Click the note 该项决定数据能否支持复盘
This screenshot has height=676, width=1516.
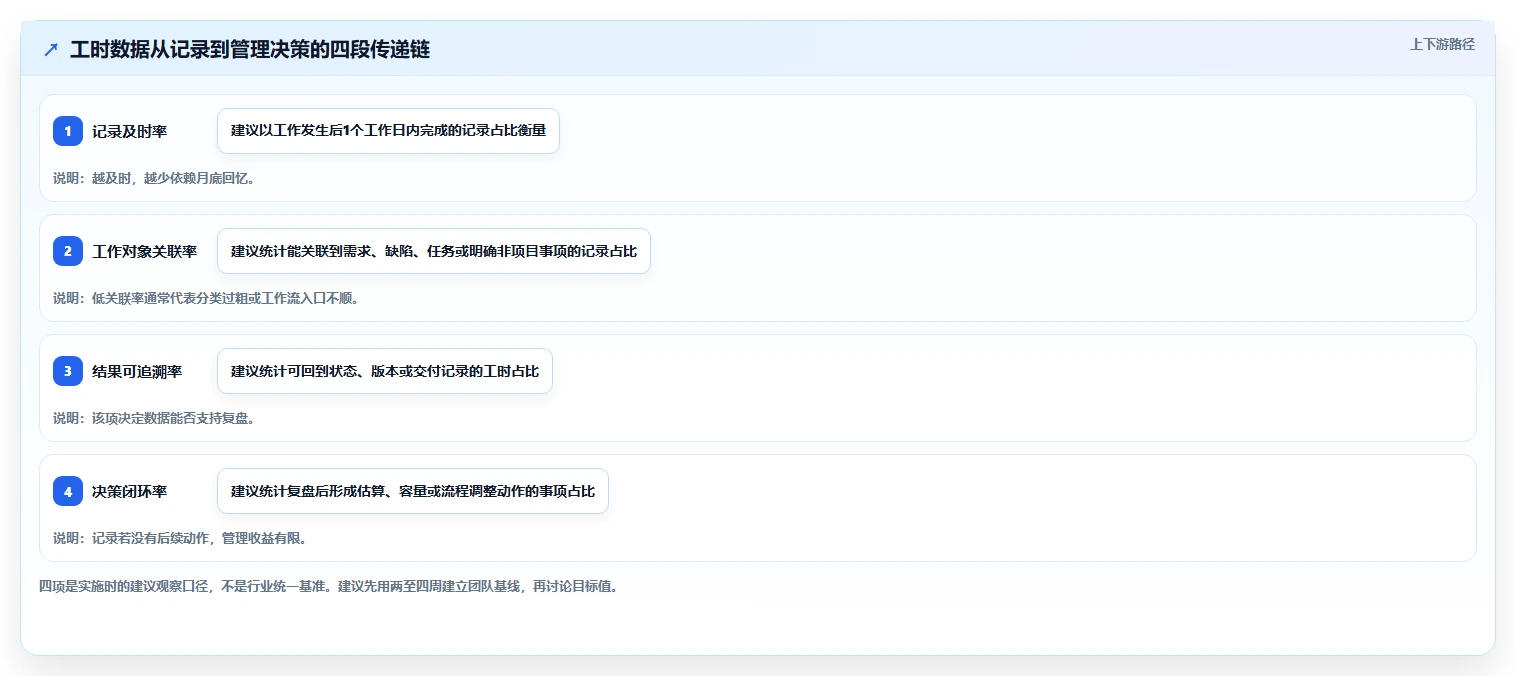(x=154, y=418)
